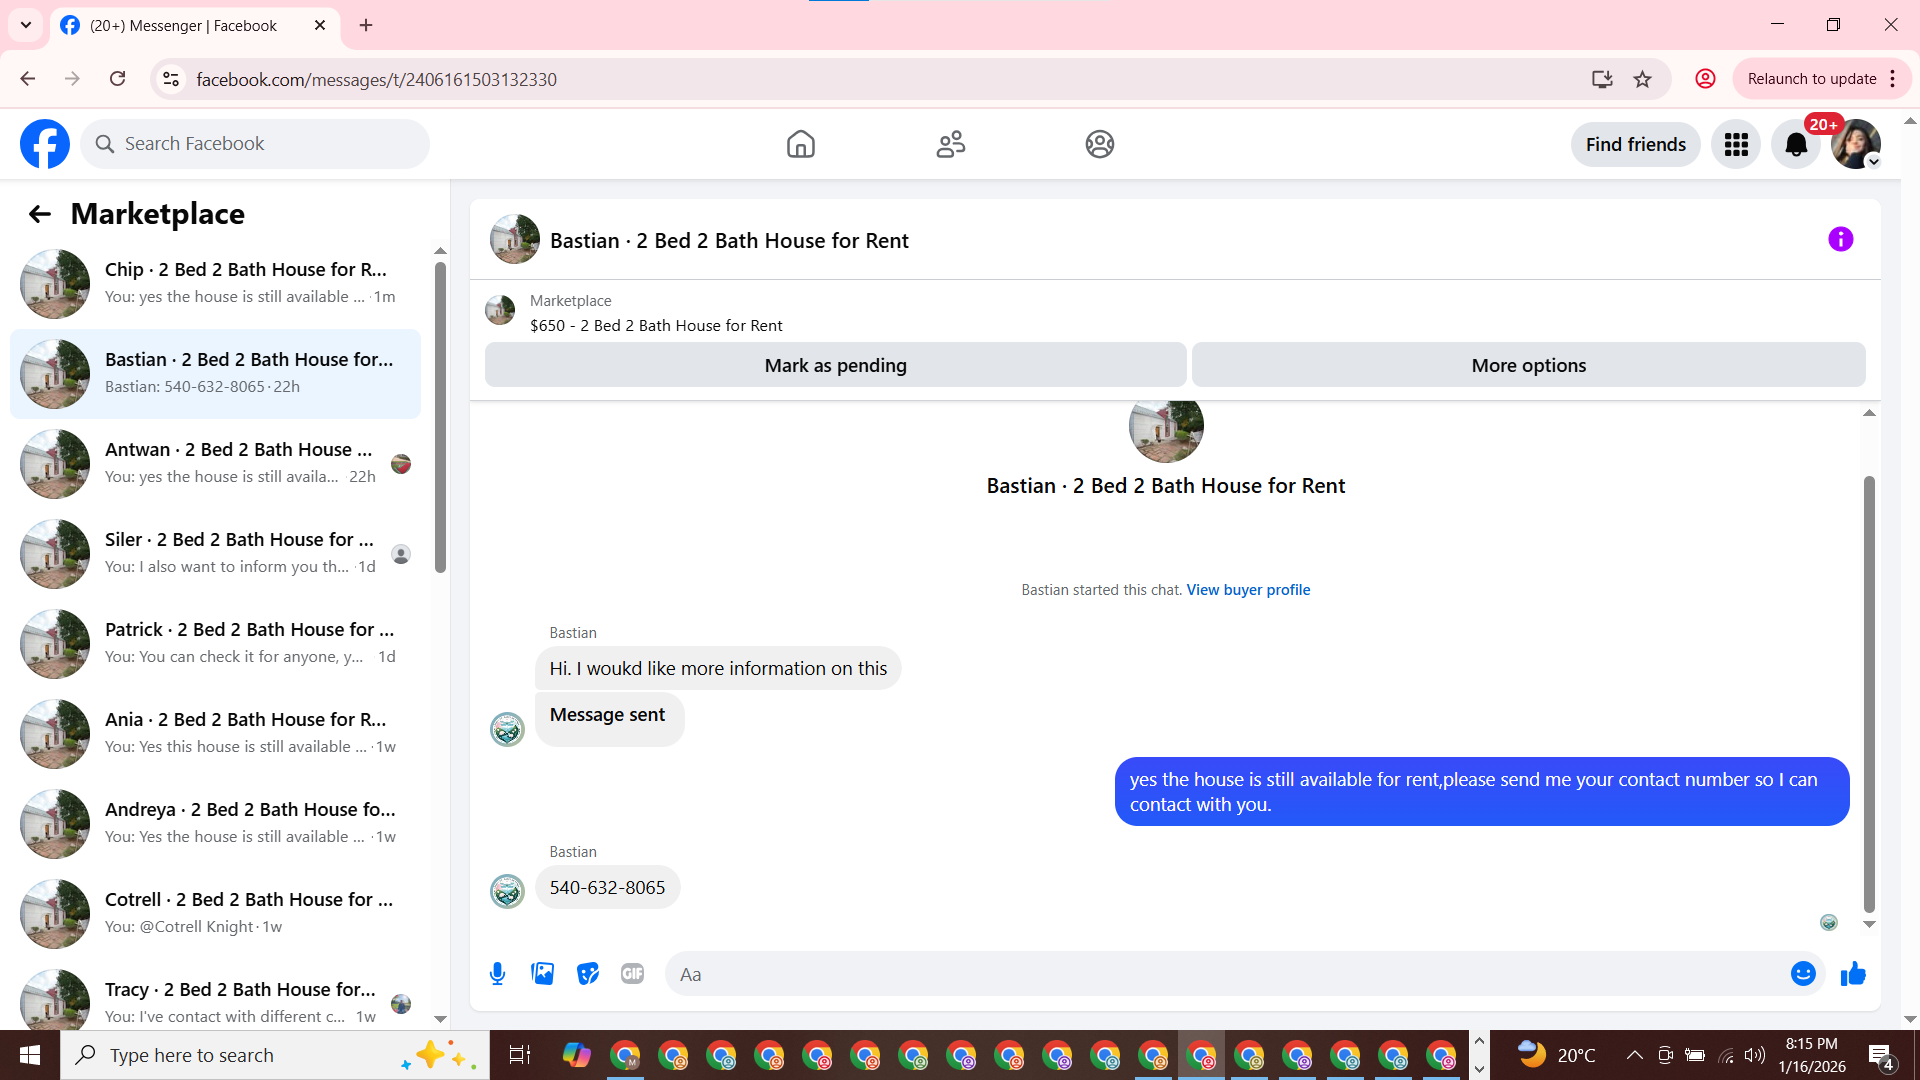Image resolution: width=1920 pixels, height=1080 pixels.
Task: Open Chrome tab search dropdown arrow
Action: pos(26,25)
